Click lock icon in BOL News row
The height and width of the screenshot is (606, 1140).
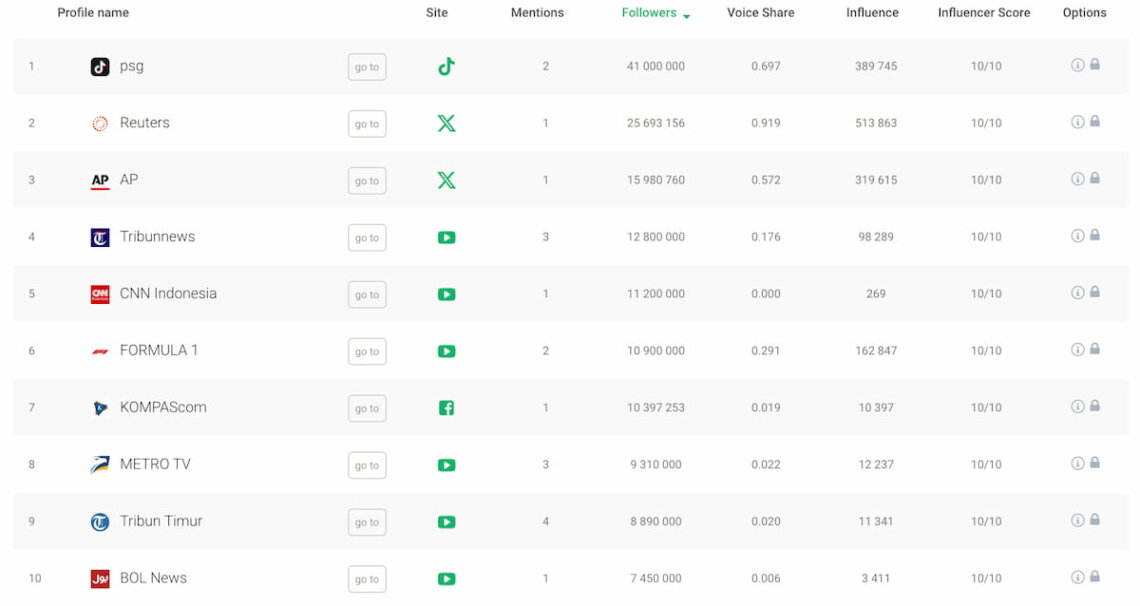point(1095,576)
